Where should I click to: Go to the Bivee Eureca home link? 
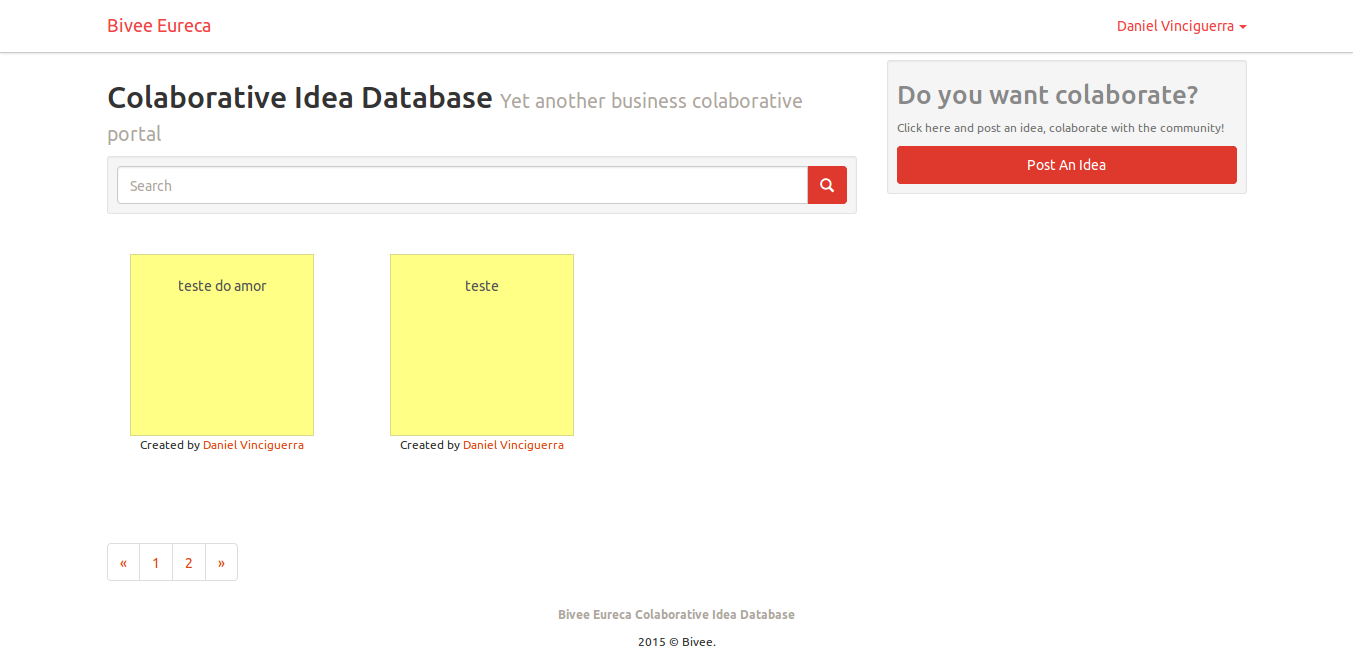[x=159, y=26]
